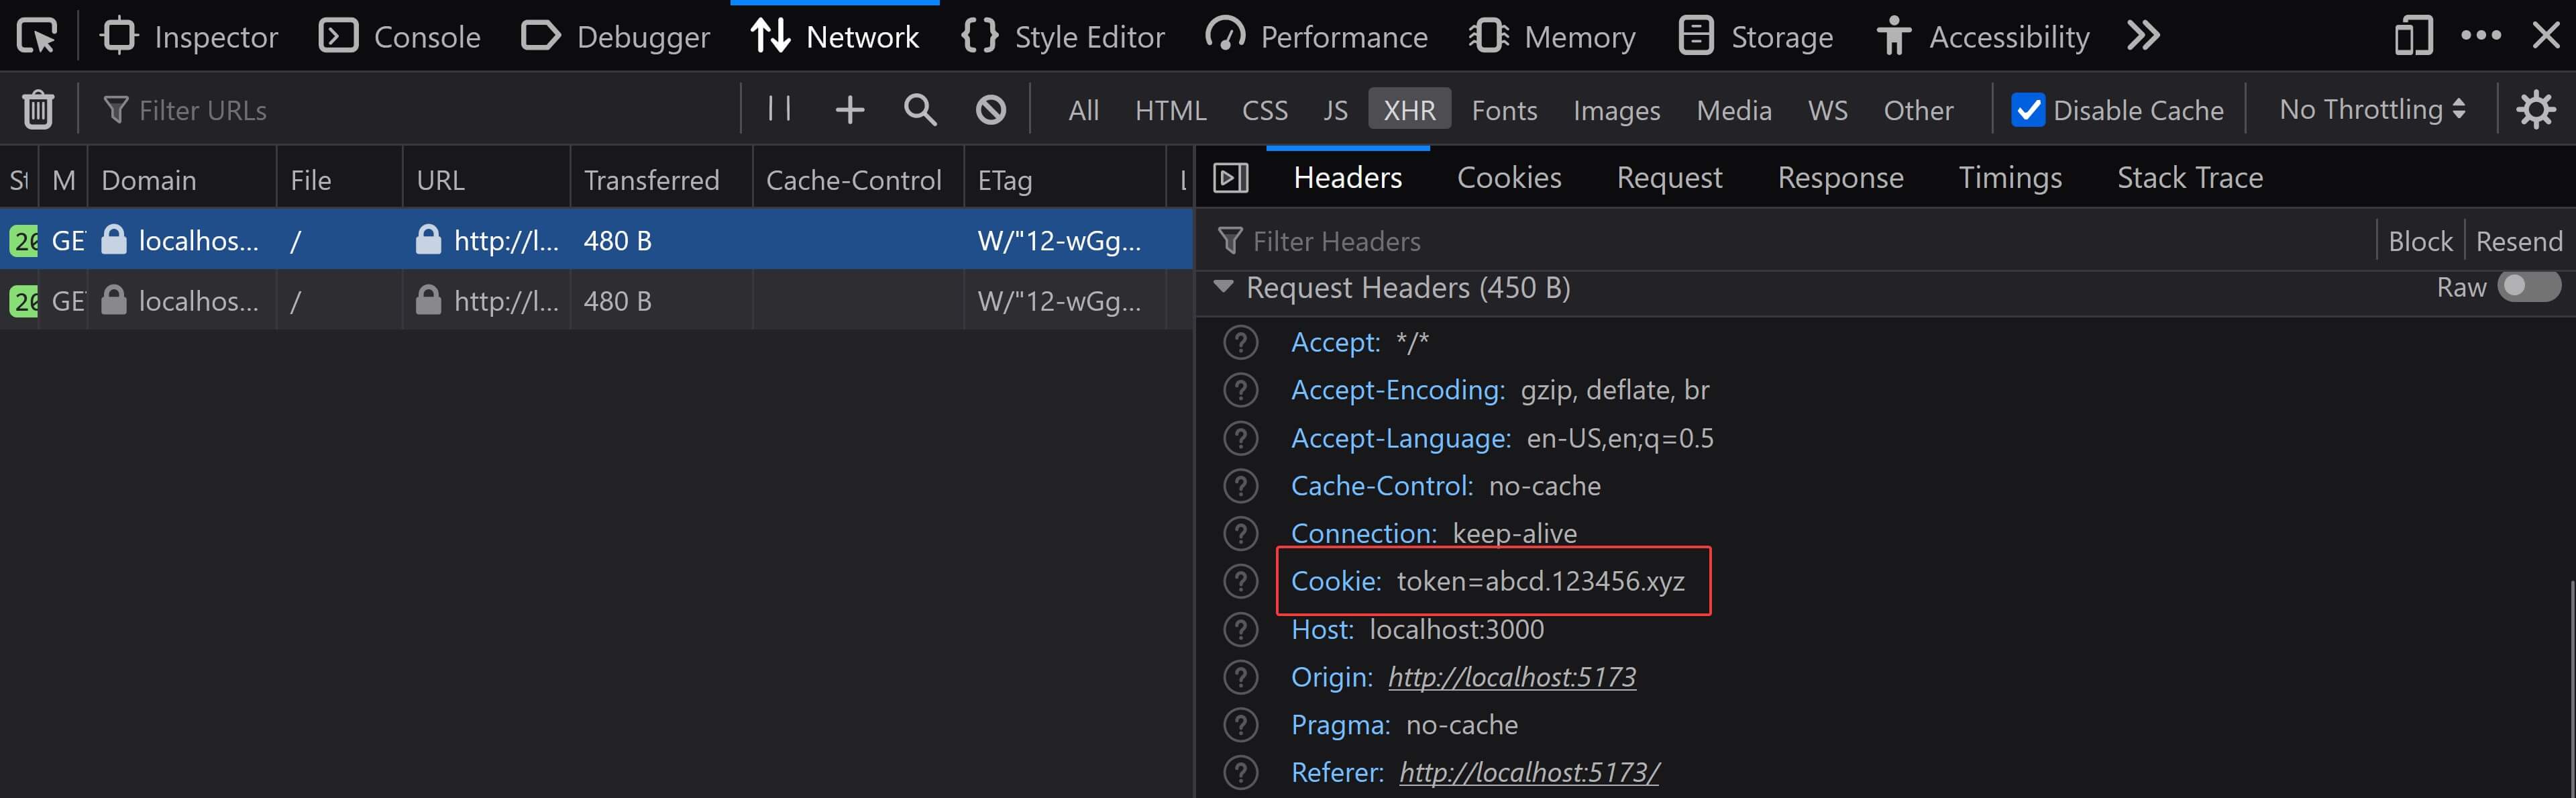The image size is (2576, 798).
Task: Switch to the Response details tab
Action: tap(1840, 177)
